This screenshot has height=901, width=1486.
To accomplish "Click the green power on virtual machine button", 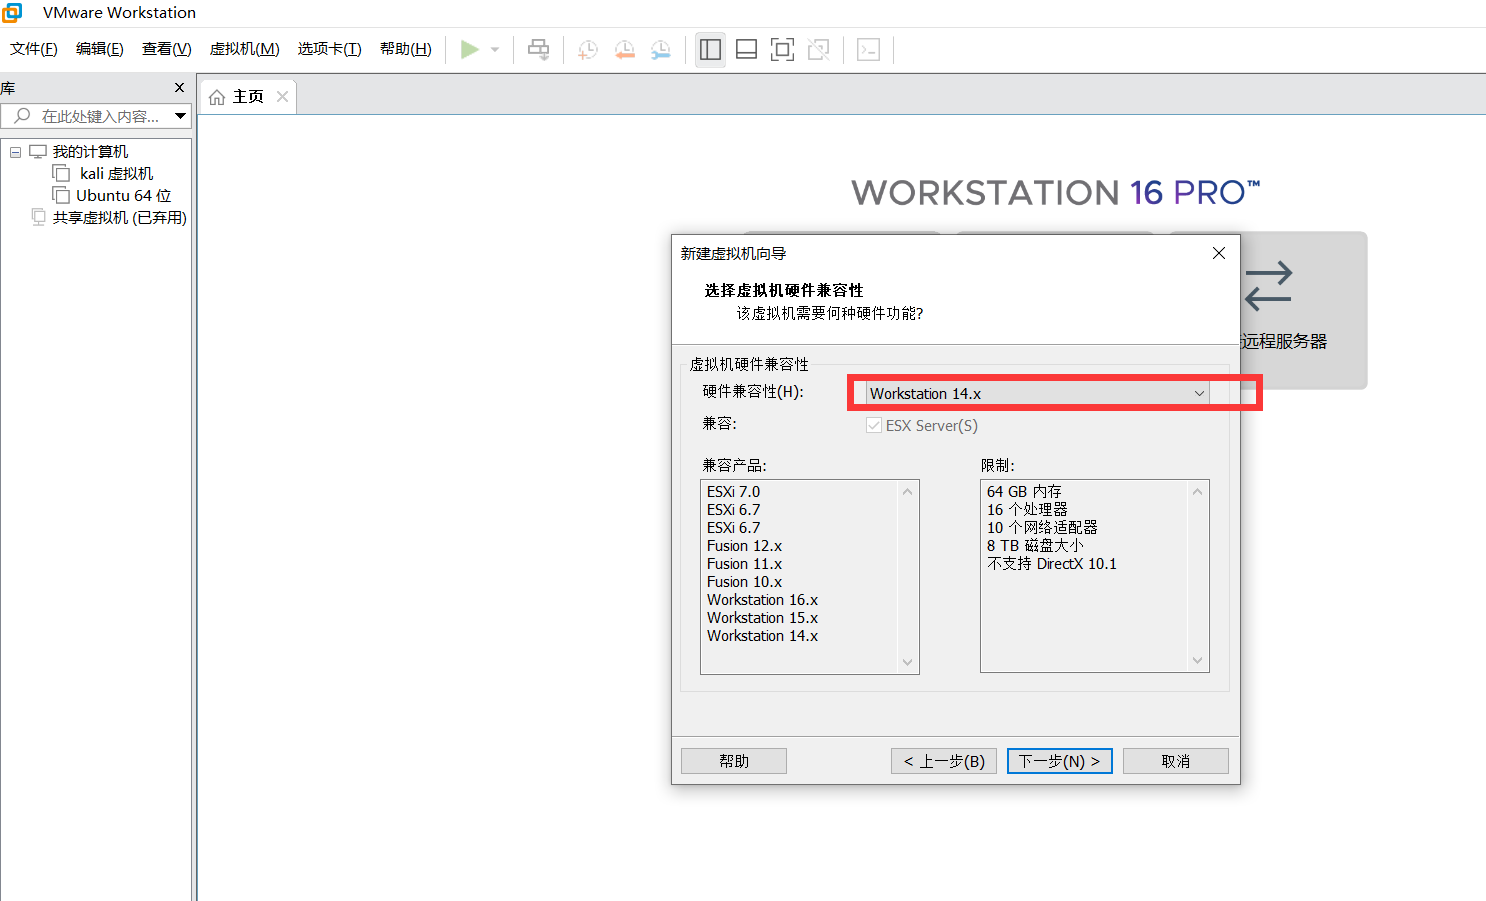I will pyautogui.click(x=469, y=50).
